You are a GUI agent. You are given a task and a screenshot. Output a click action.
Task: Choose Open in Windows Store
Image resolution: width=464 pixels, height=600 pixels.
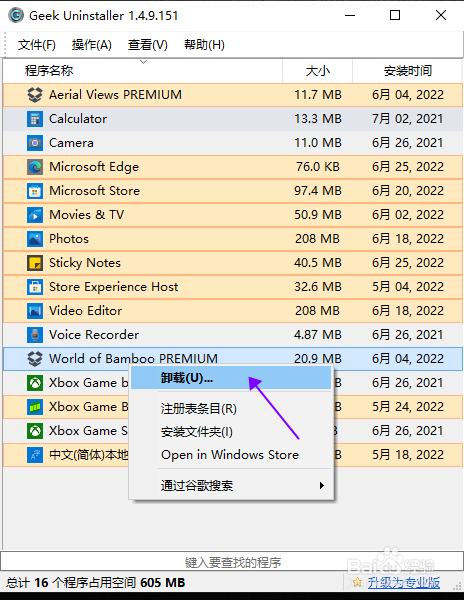231,455
